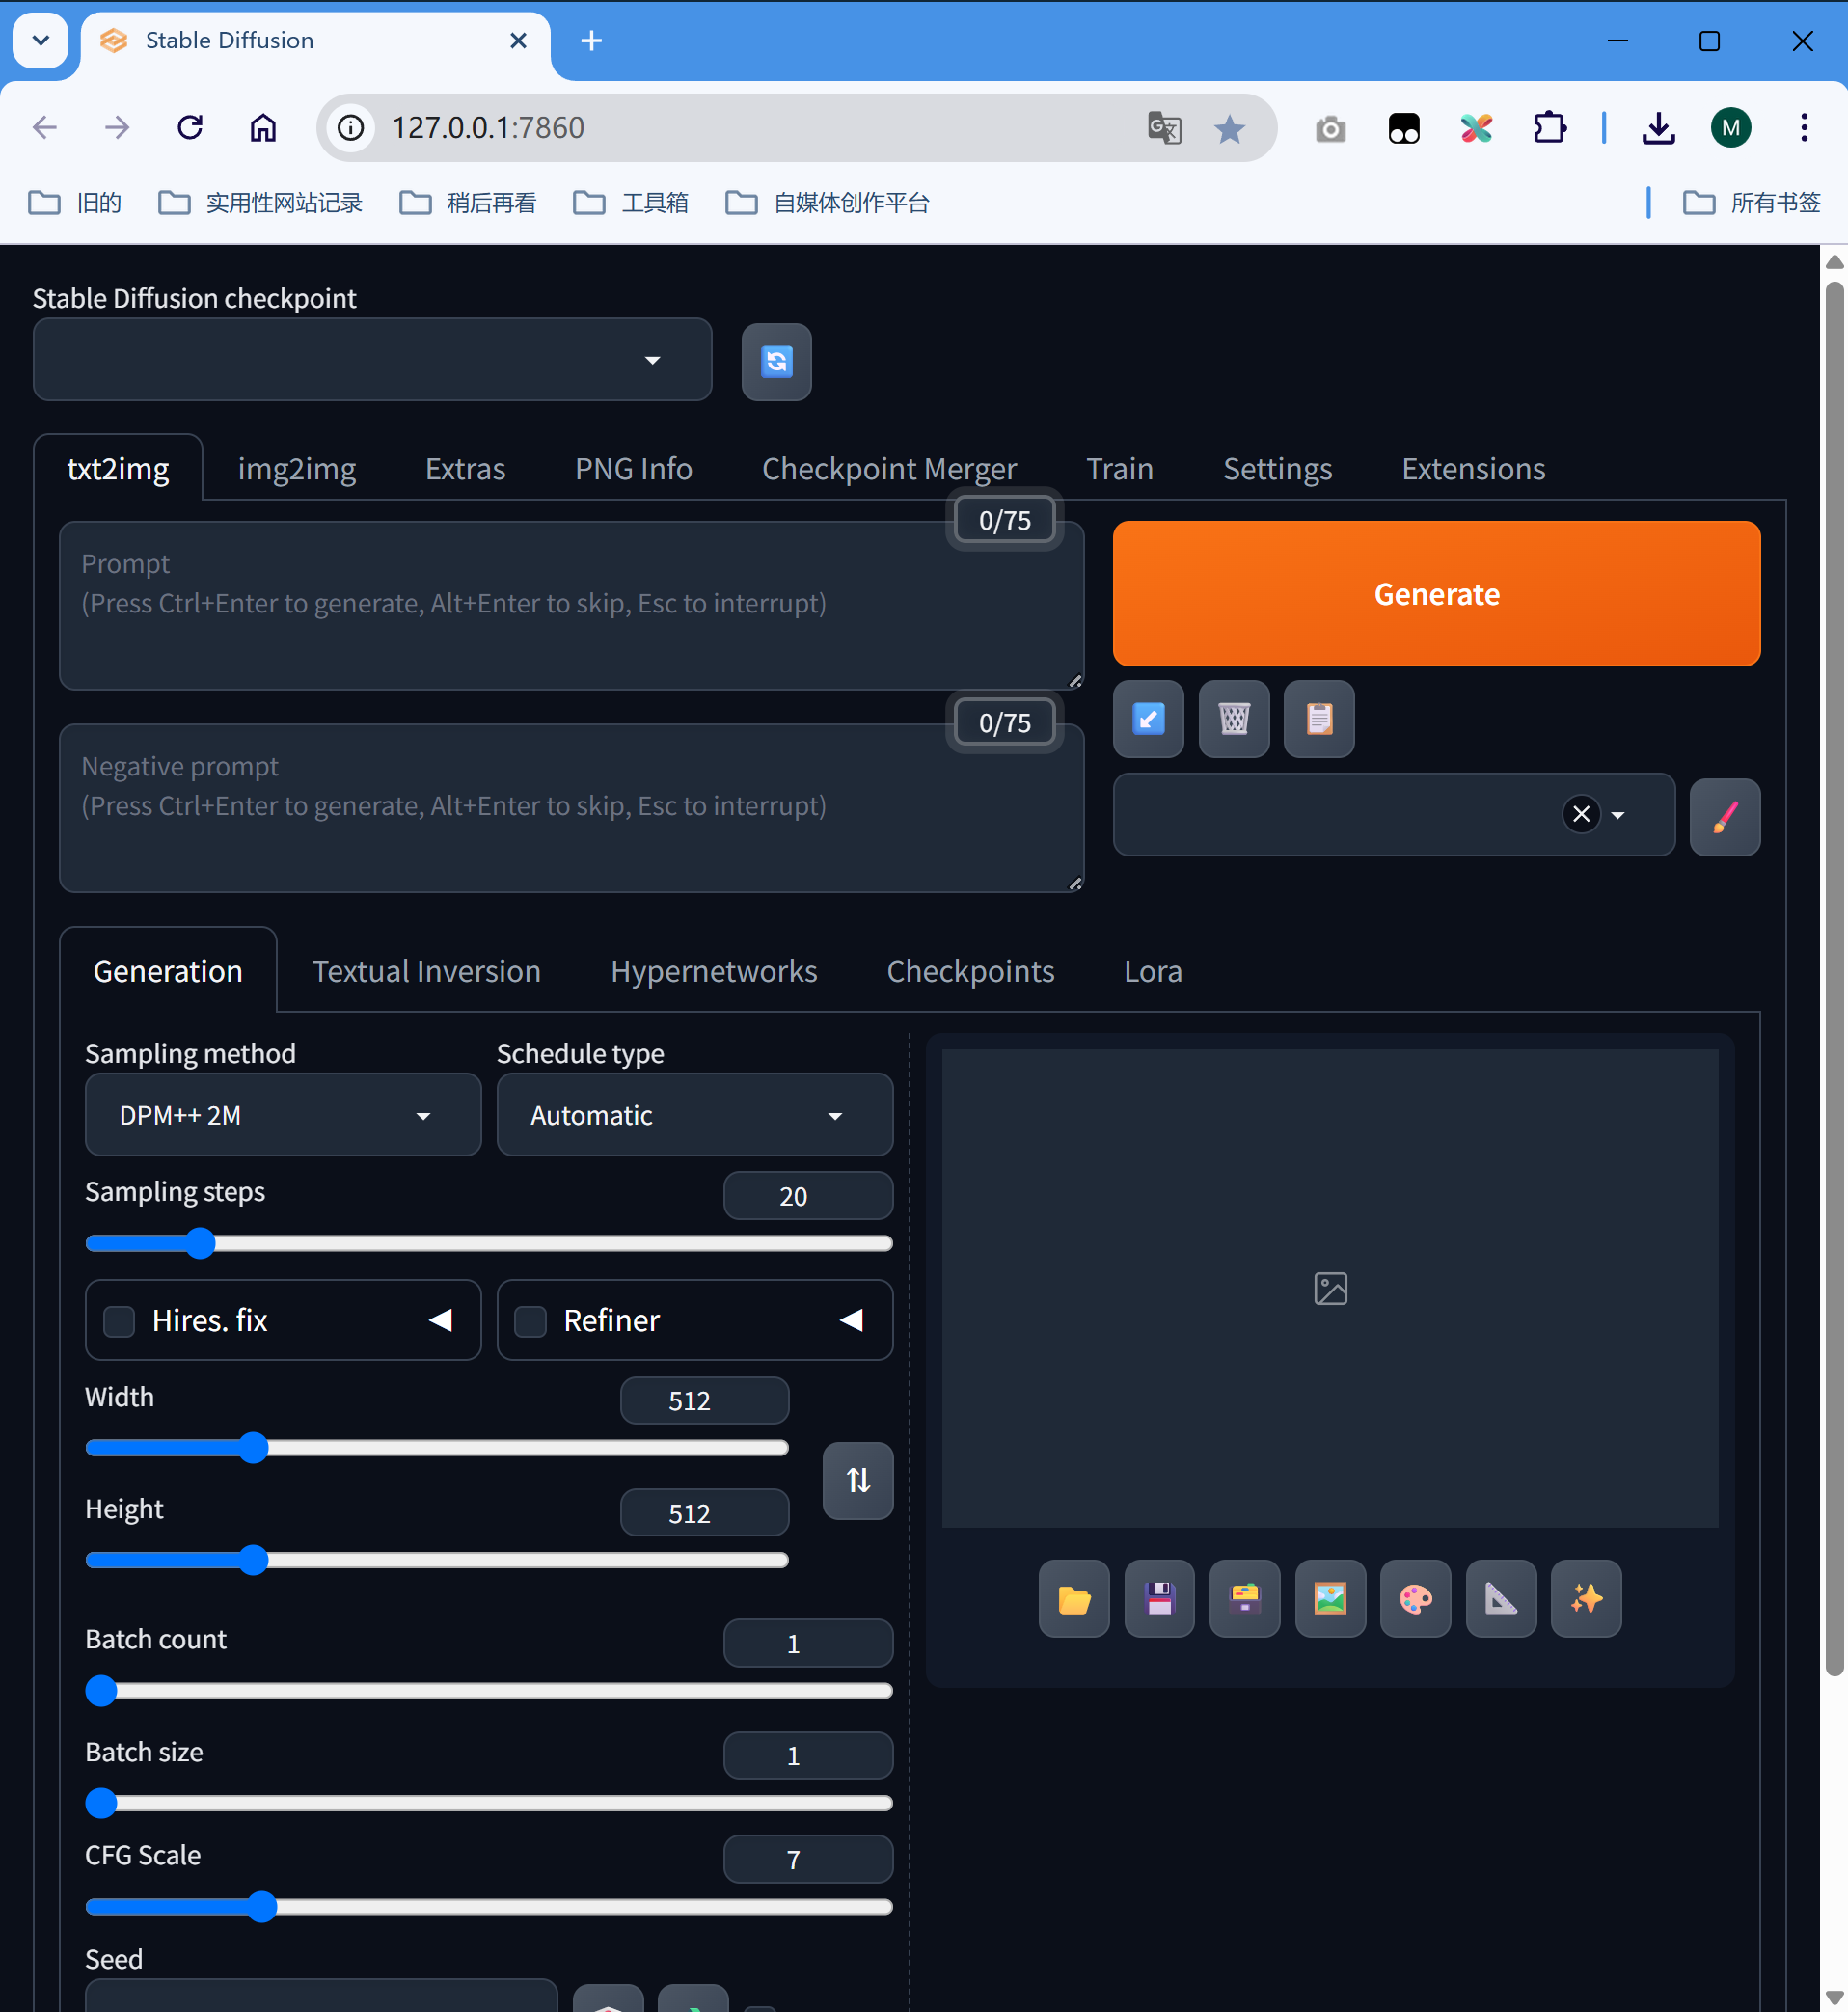Click the browser screenshot camera icon
This screenshot has width=1848, height=2012.
coord(1330,128)
